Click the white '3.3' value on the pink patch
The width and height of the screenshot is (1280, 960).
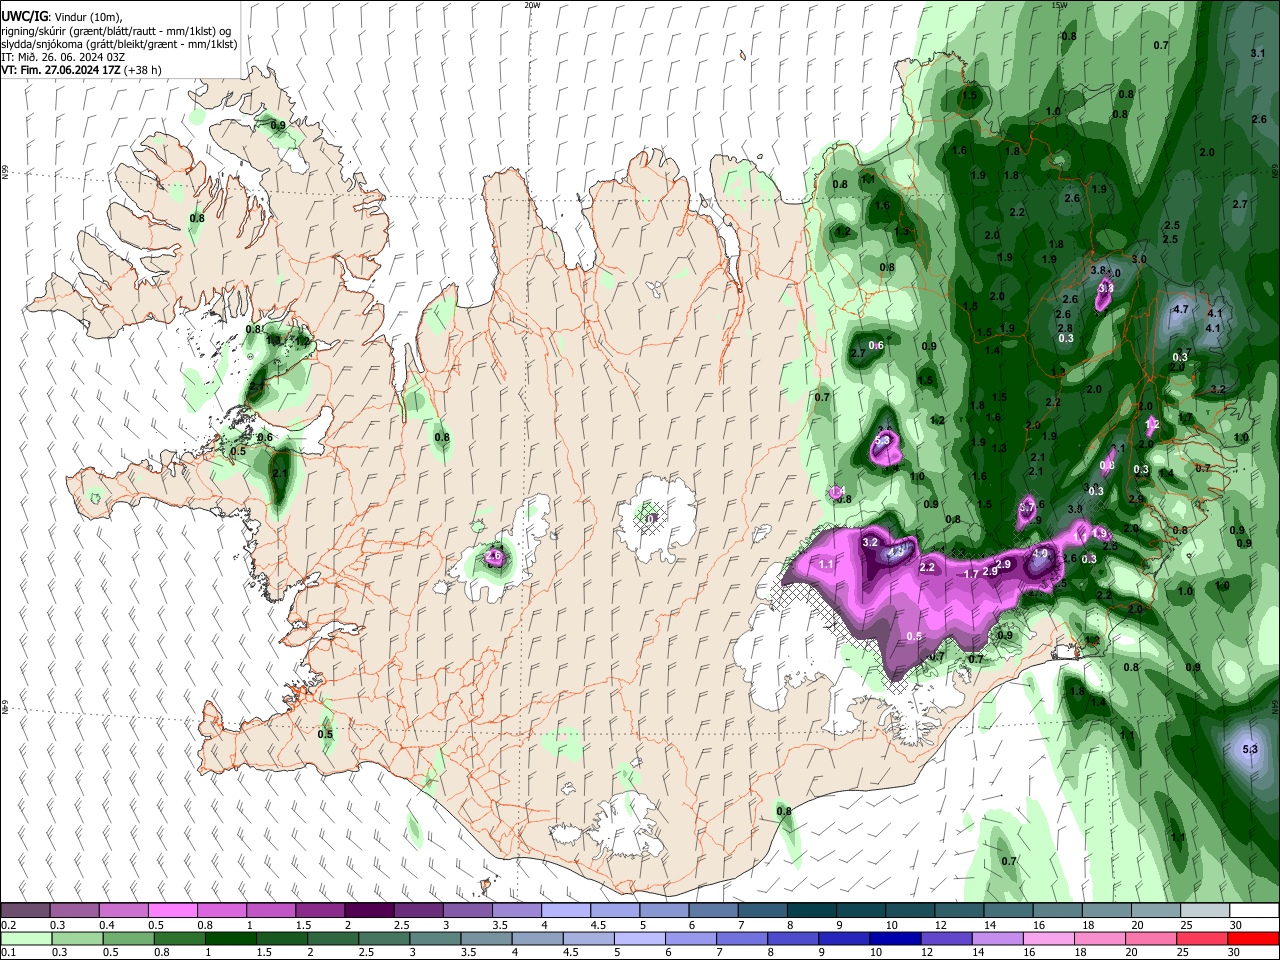point(1105,288)
